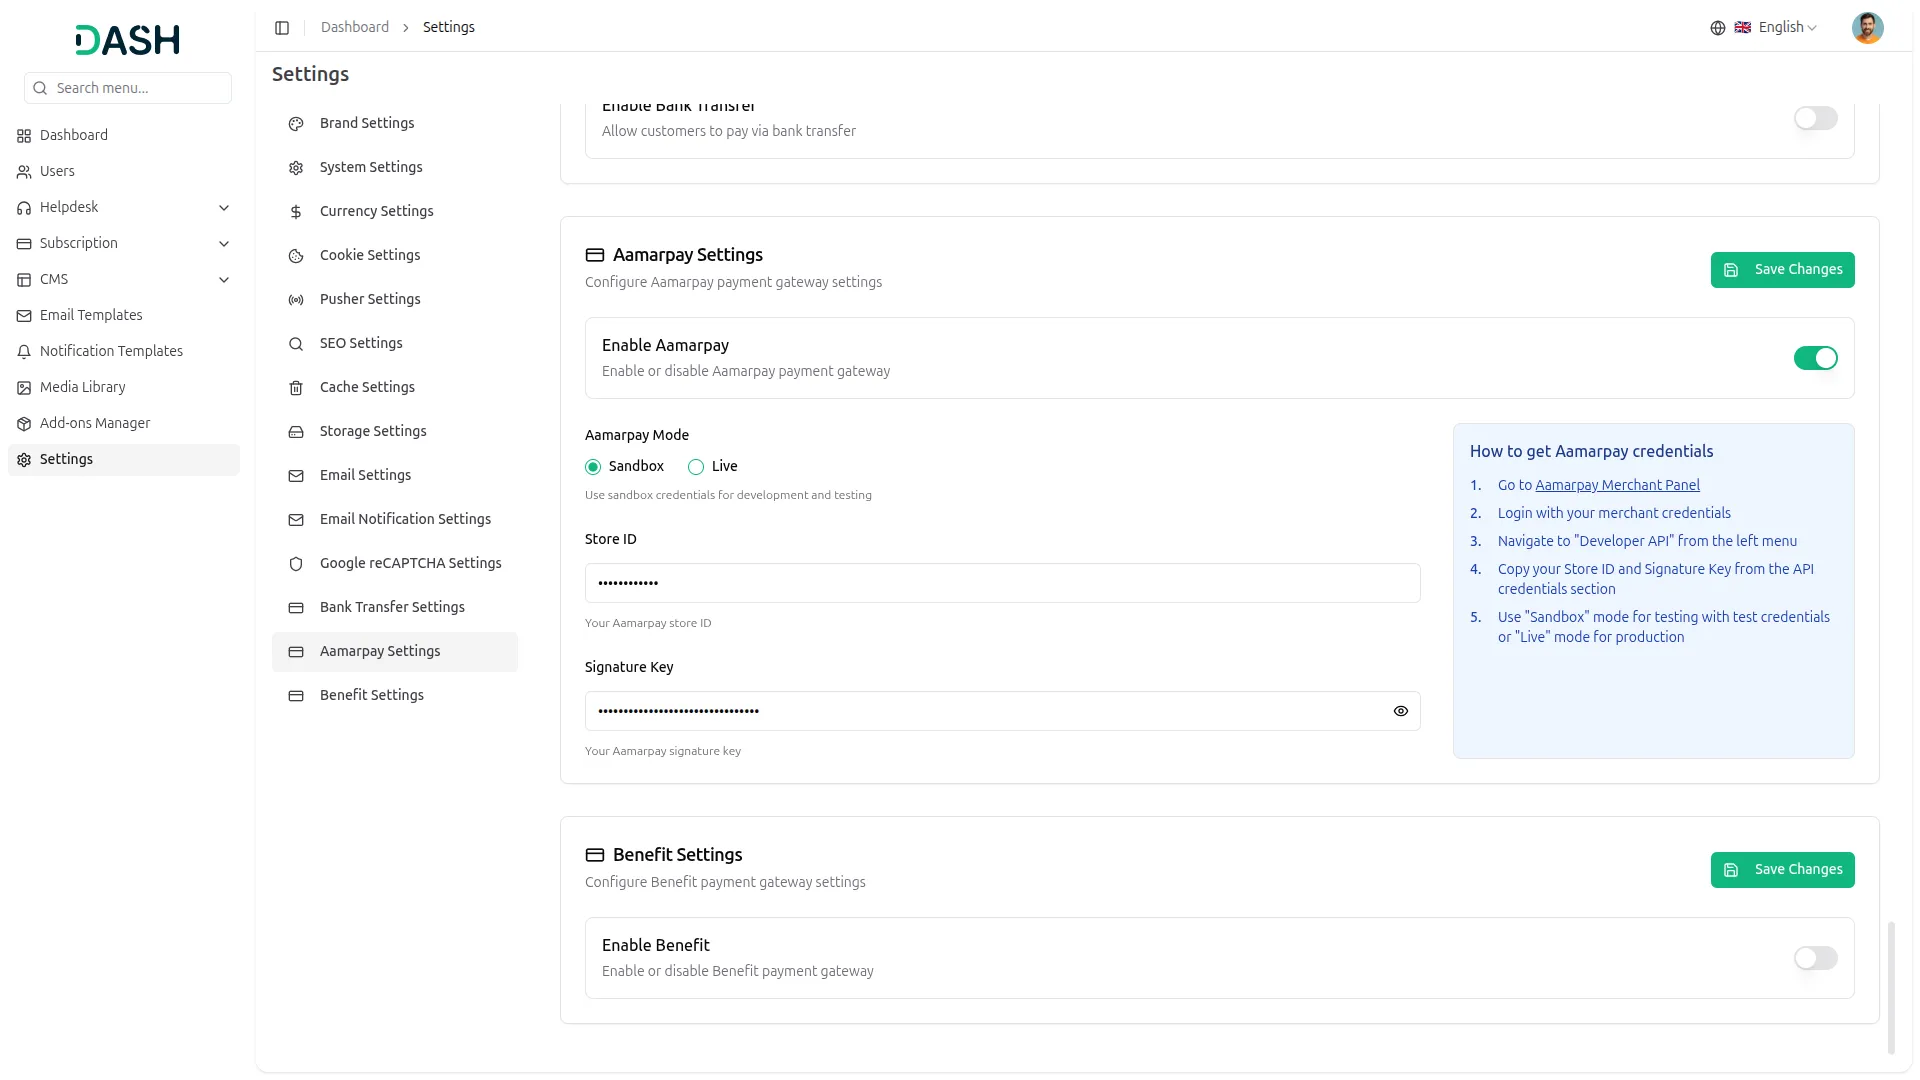Toggle the Enable Bank Transfer switch
Viewport: 1920px width, 1080px height.
click(x=1815, y=118)
